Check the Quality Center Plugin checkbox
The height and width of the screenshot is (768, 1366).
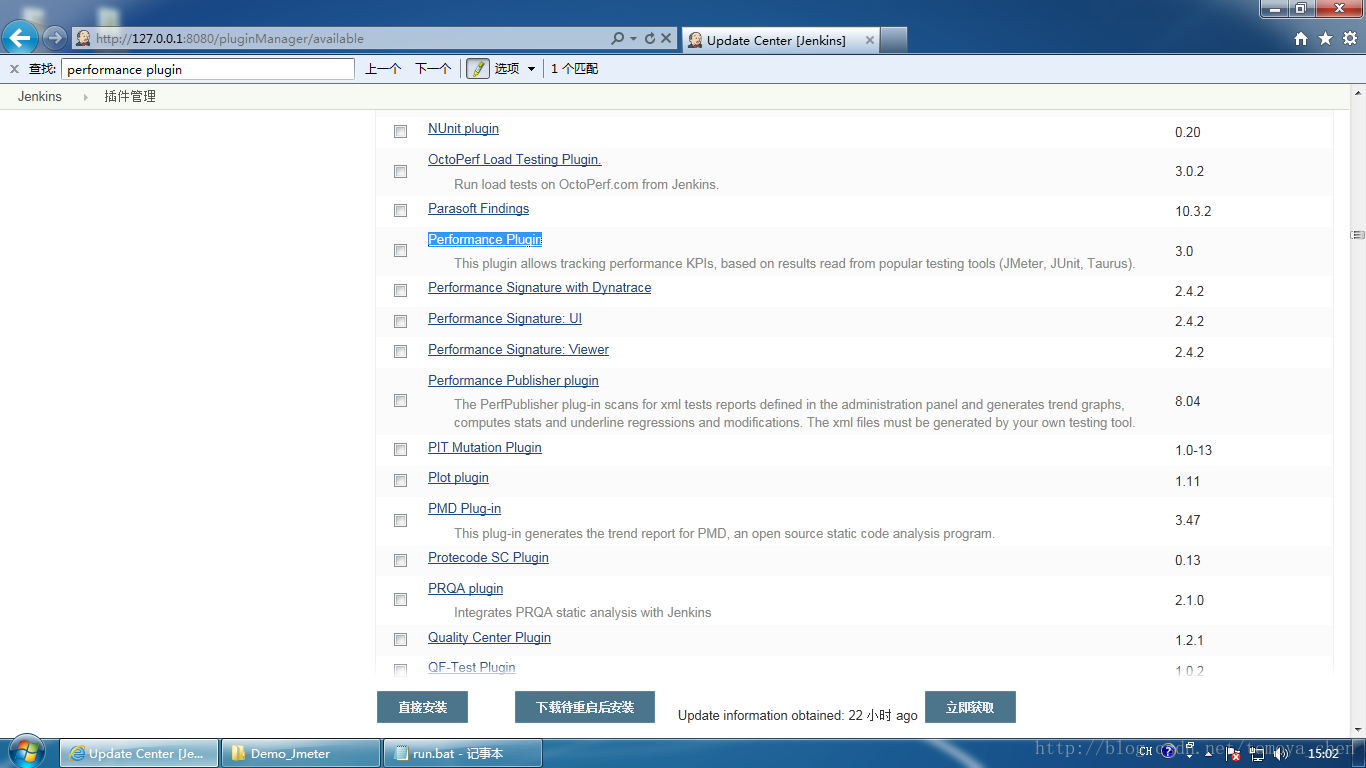pos(400,639)
